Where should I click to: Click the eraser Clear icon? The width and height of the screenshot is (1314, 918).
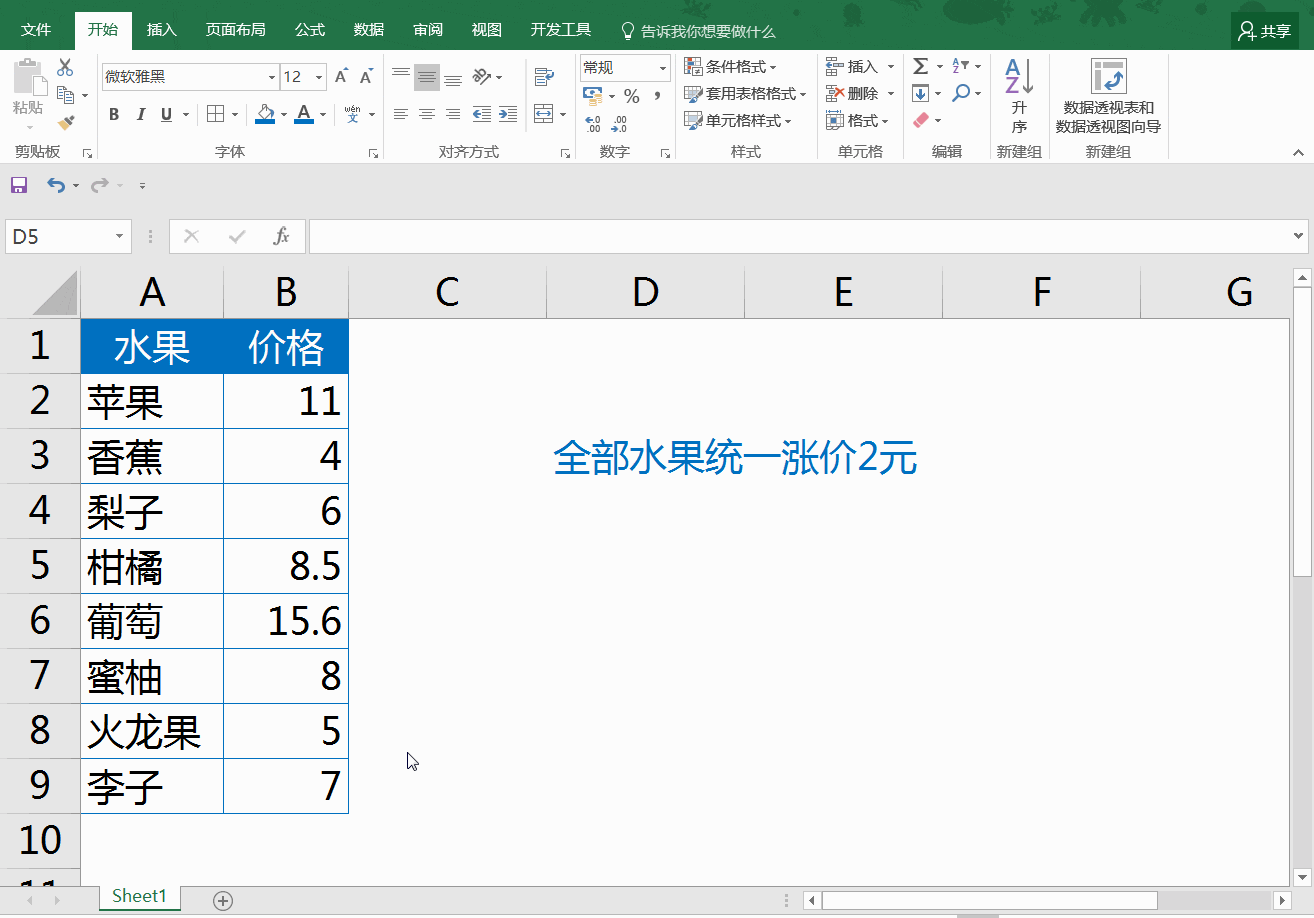pos(922,120)
